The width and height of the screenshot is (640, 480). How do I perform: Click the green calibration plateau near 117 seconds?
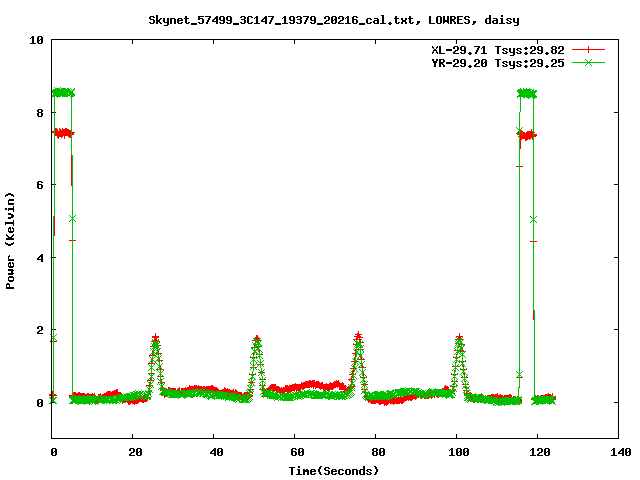[527, 93]
